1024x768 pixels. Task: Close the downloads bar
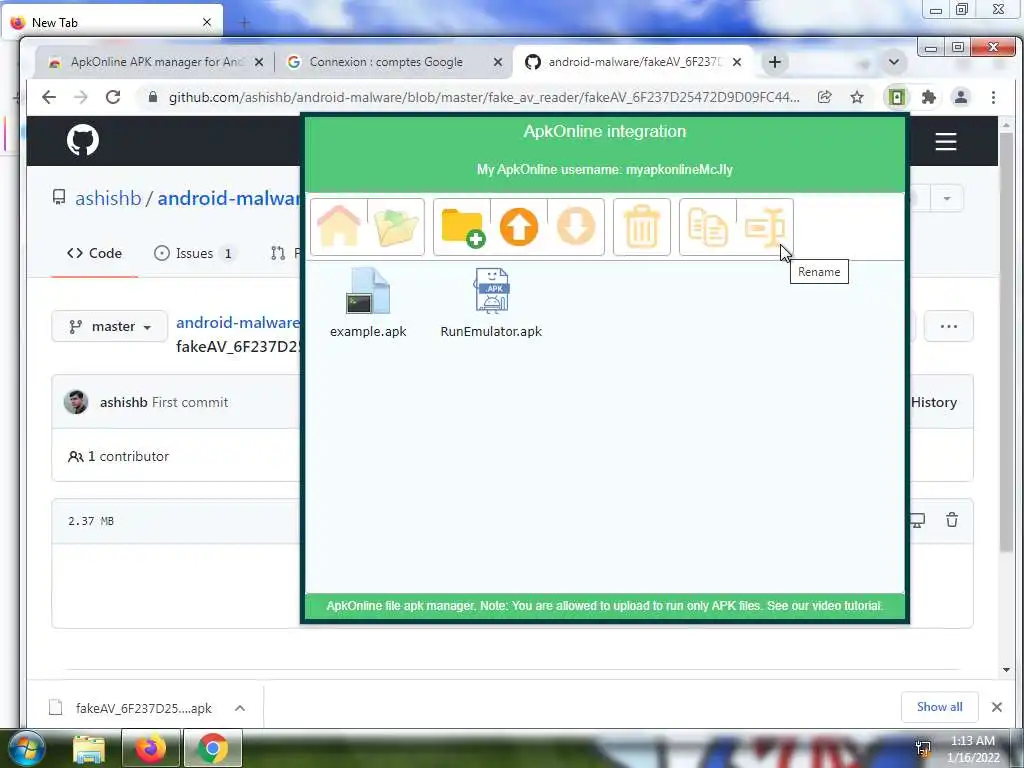click(x=997, y=707)
